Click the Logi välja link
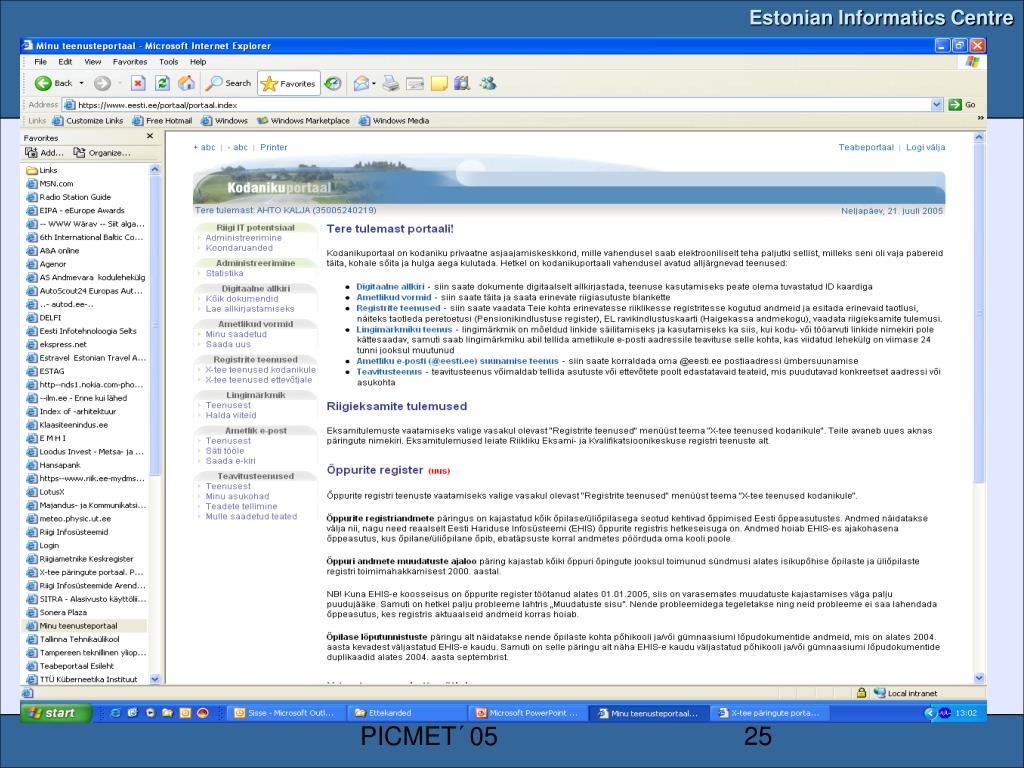Screen dimensions: 1024x768 [x=925, y=147]
